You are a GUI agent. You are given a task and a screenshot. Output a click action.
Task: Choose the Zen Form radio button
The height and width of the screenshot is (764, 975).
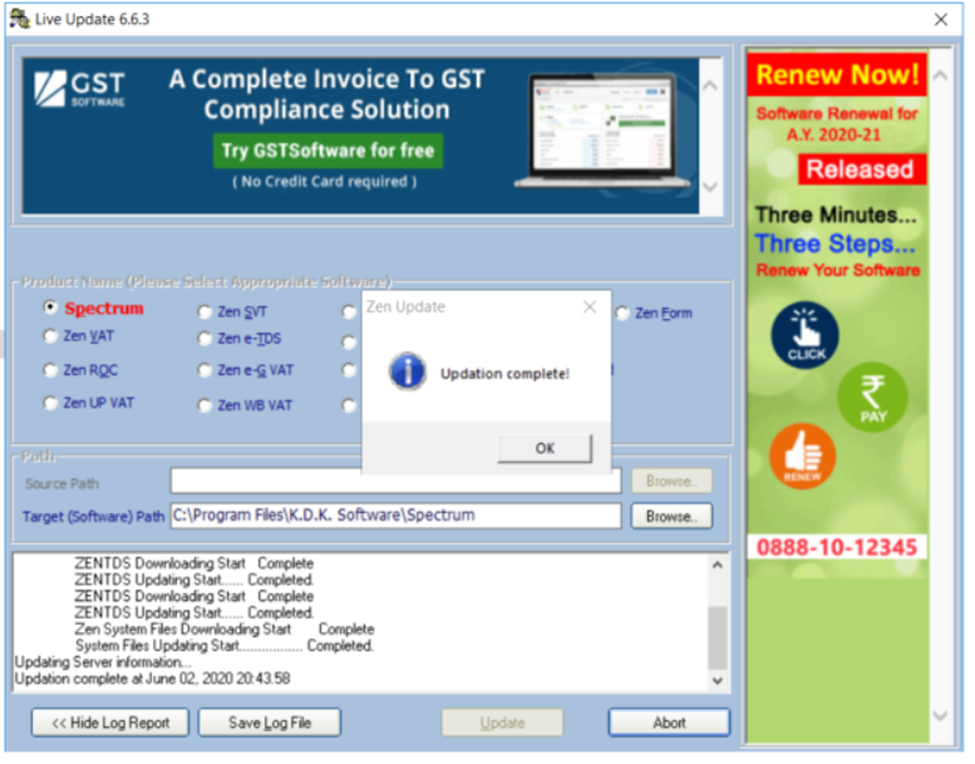(622, 313)
